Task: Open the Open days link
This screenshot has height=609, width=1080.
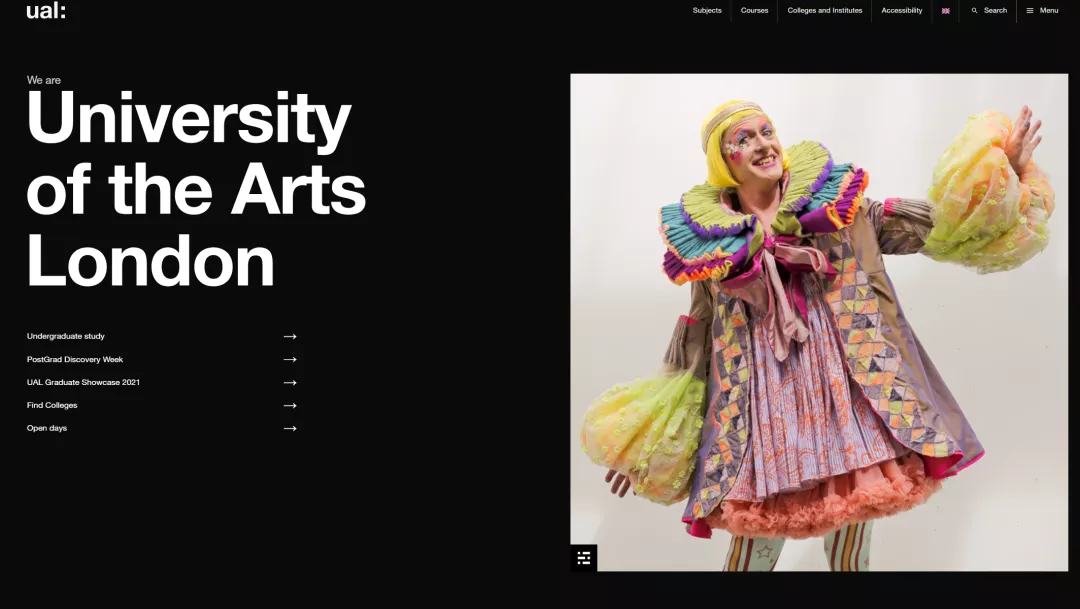Action: [x=47, y=429]
